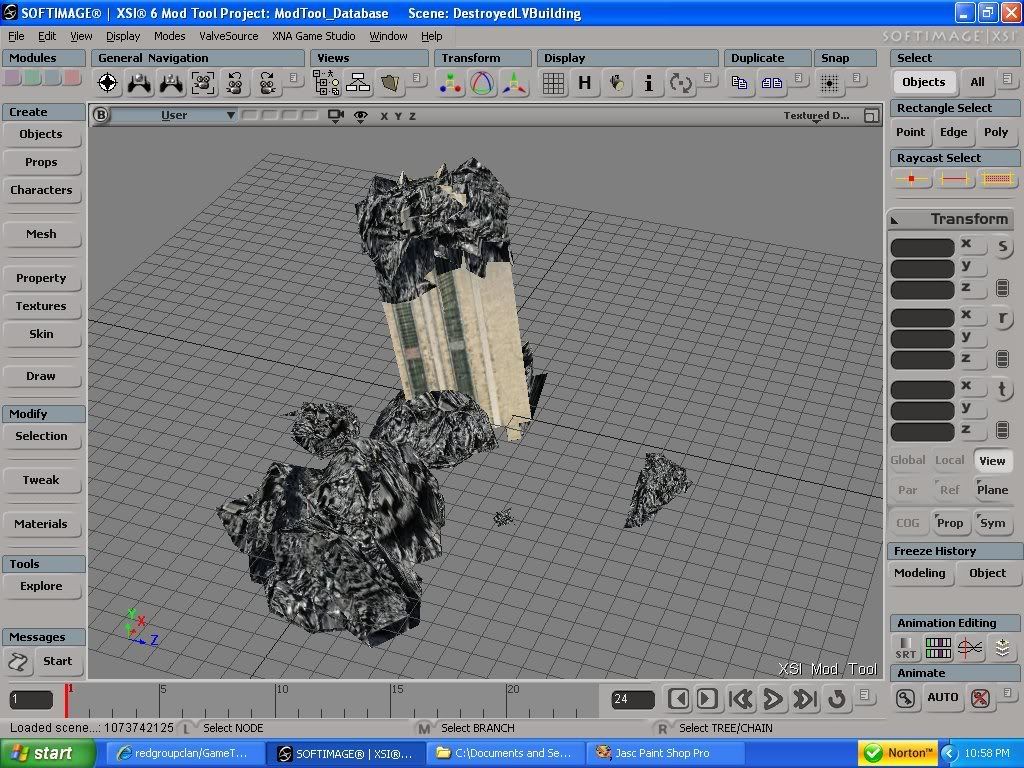Viewport: 1024px width, 768px height.
Task: Open the dopesheet icon in Animation Editing
Action: [x=938, y=648]
